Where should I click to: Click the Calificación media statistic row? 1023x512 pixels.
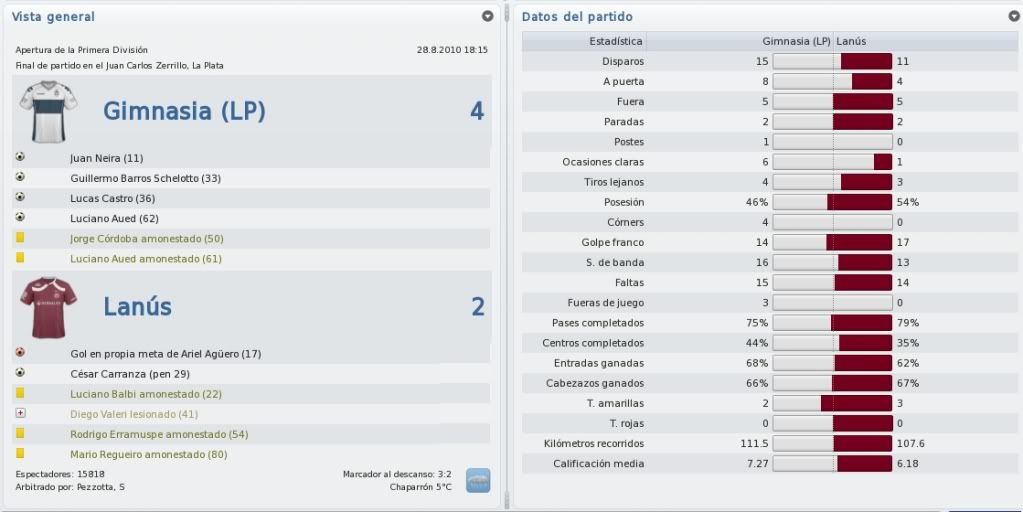point(770,464)
